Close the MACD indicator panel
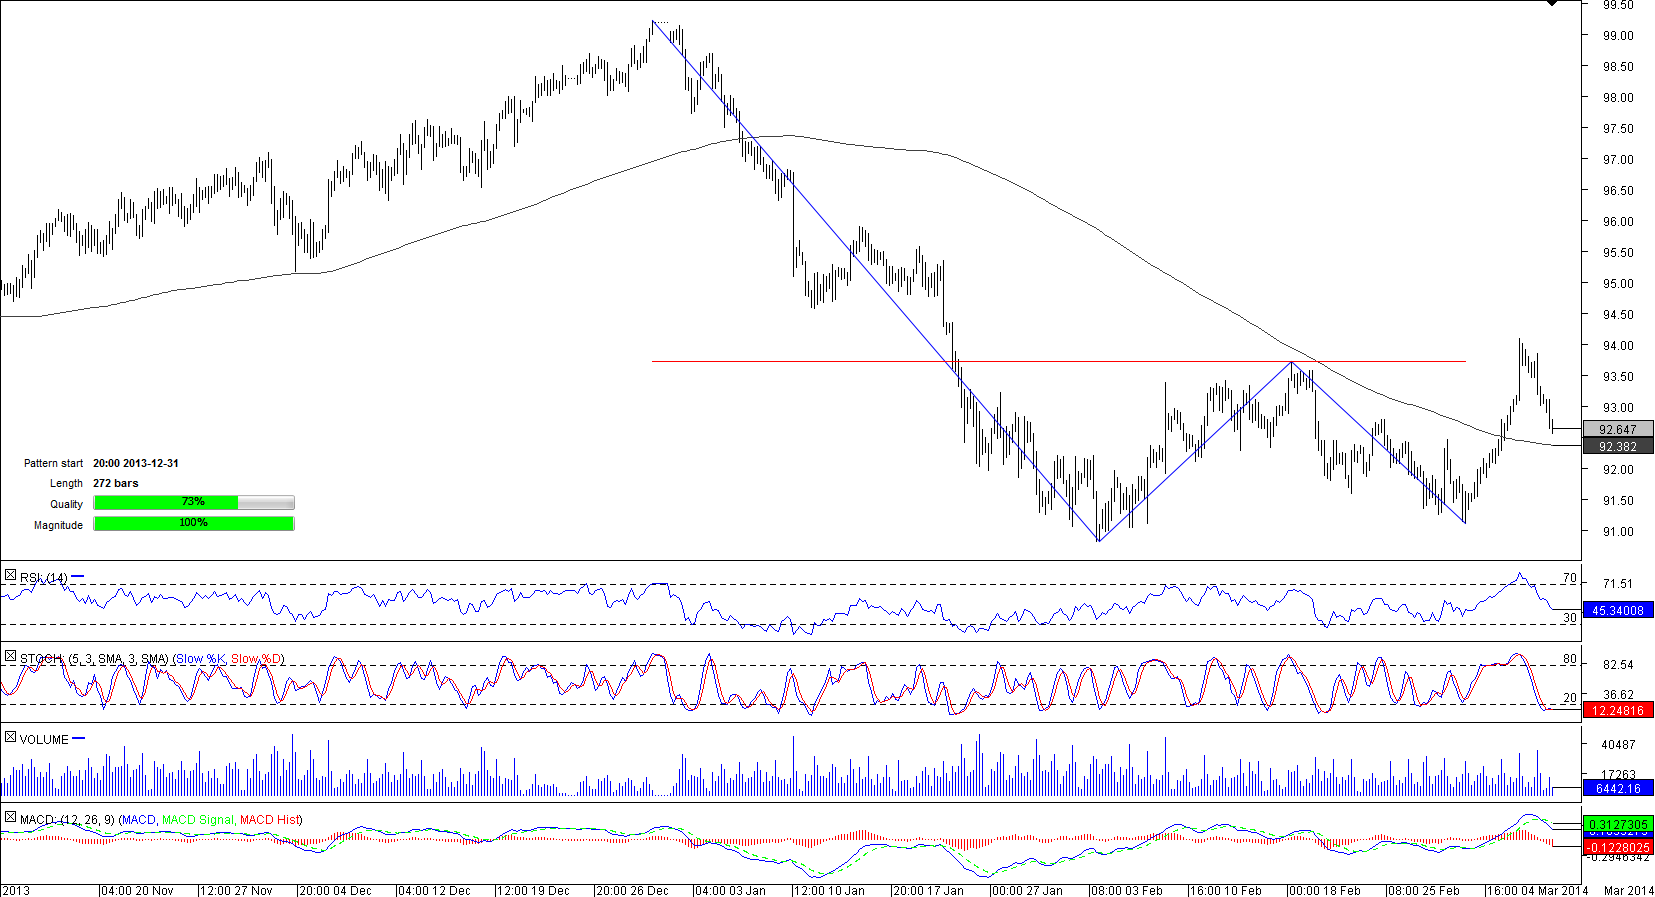The width and height of the screenshot is (1655, 897). click(10, 818)
